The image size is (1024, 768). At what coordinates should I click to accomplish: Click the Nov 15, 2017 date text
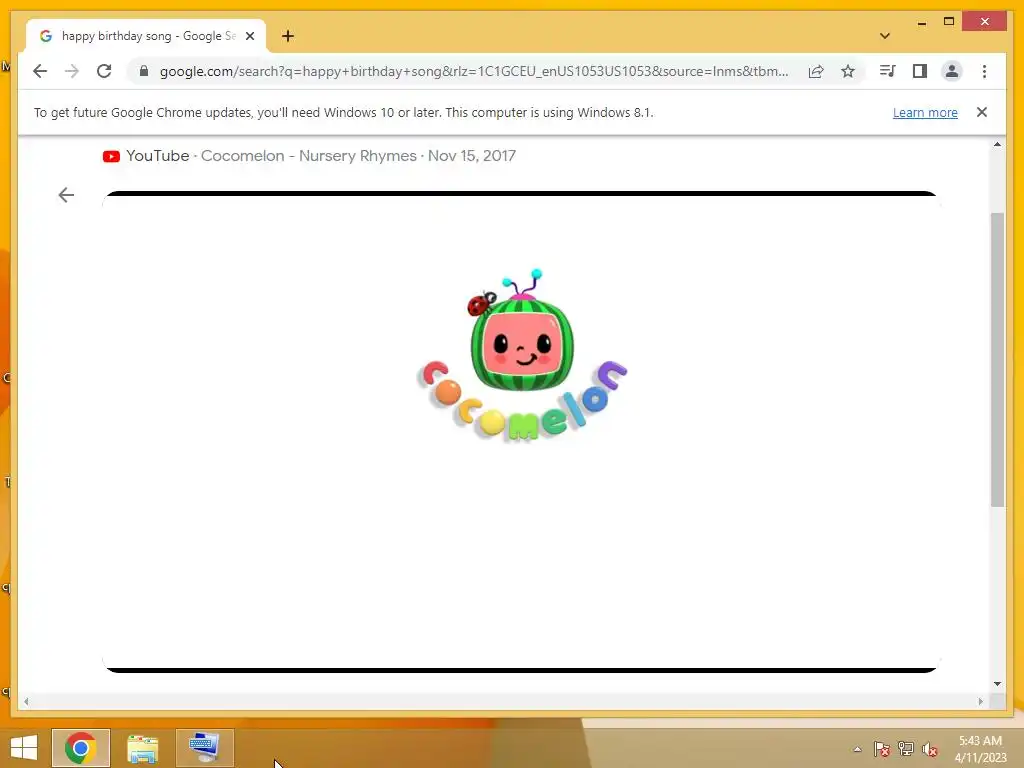tap(472, 155)
